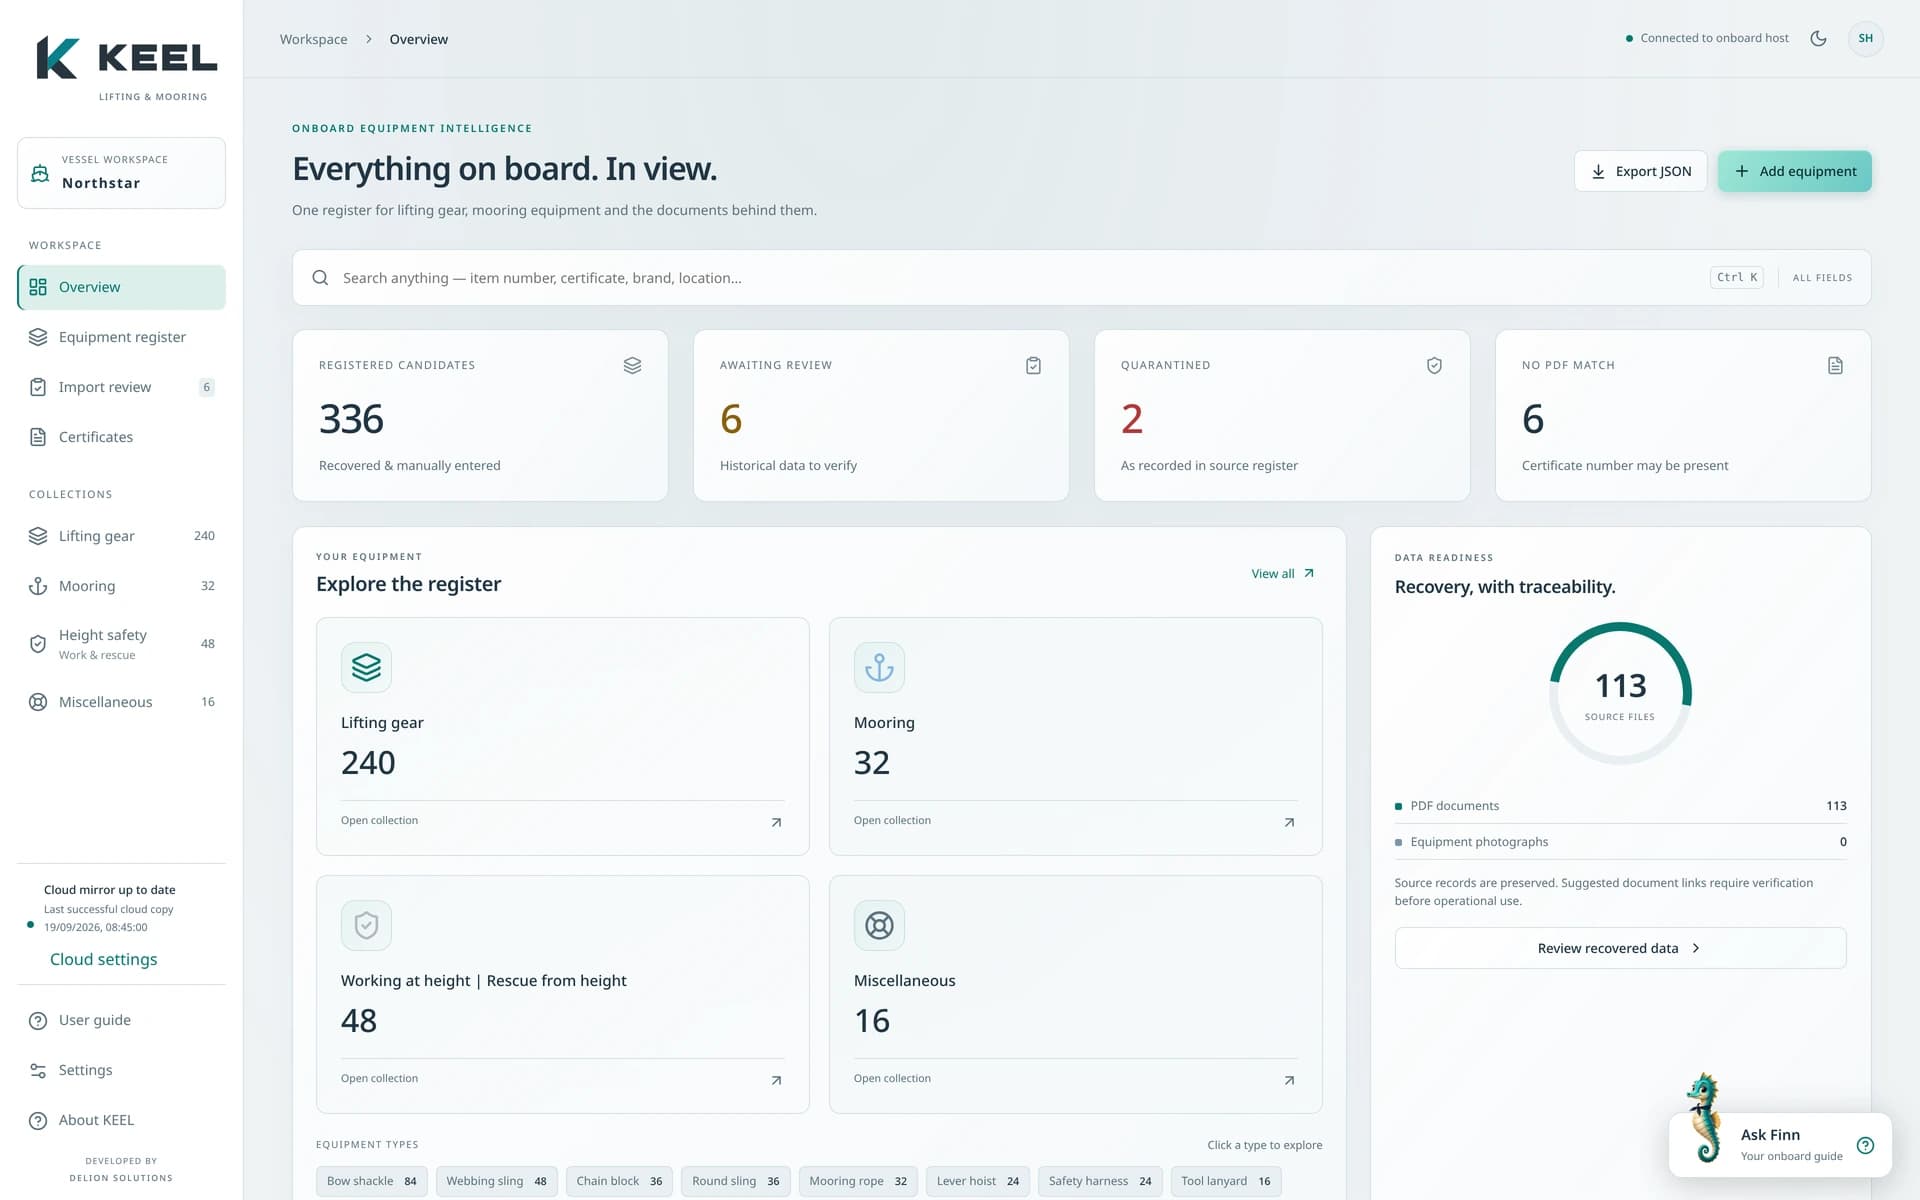Select Mooring collection in sidebar

(121, 586)
